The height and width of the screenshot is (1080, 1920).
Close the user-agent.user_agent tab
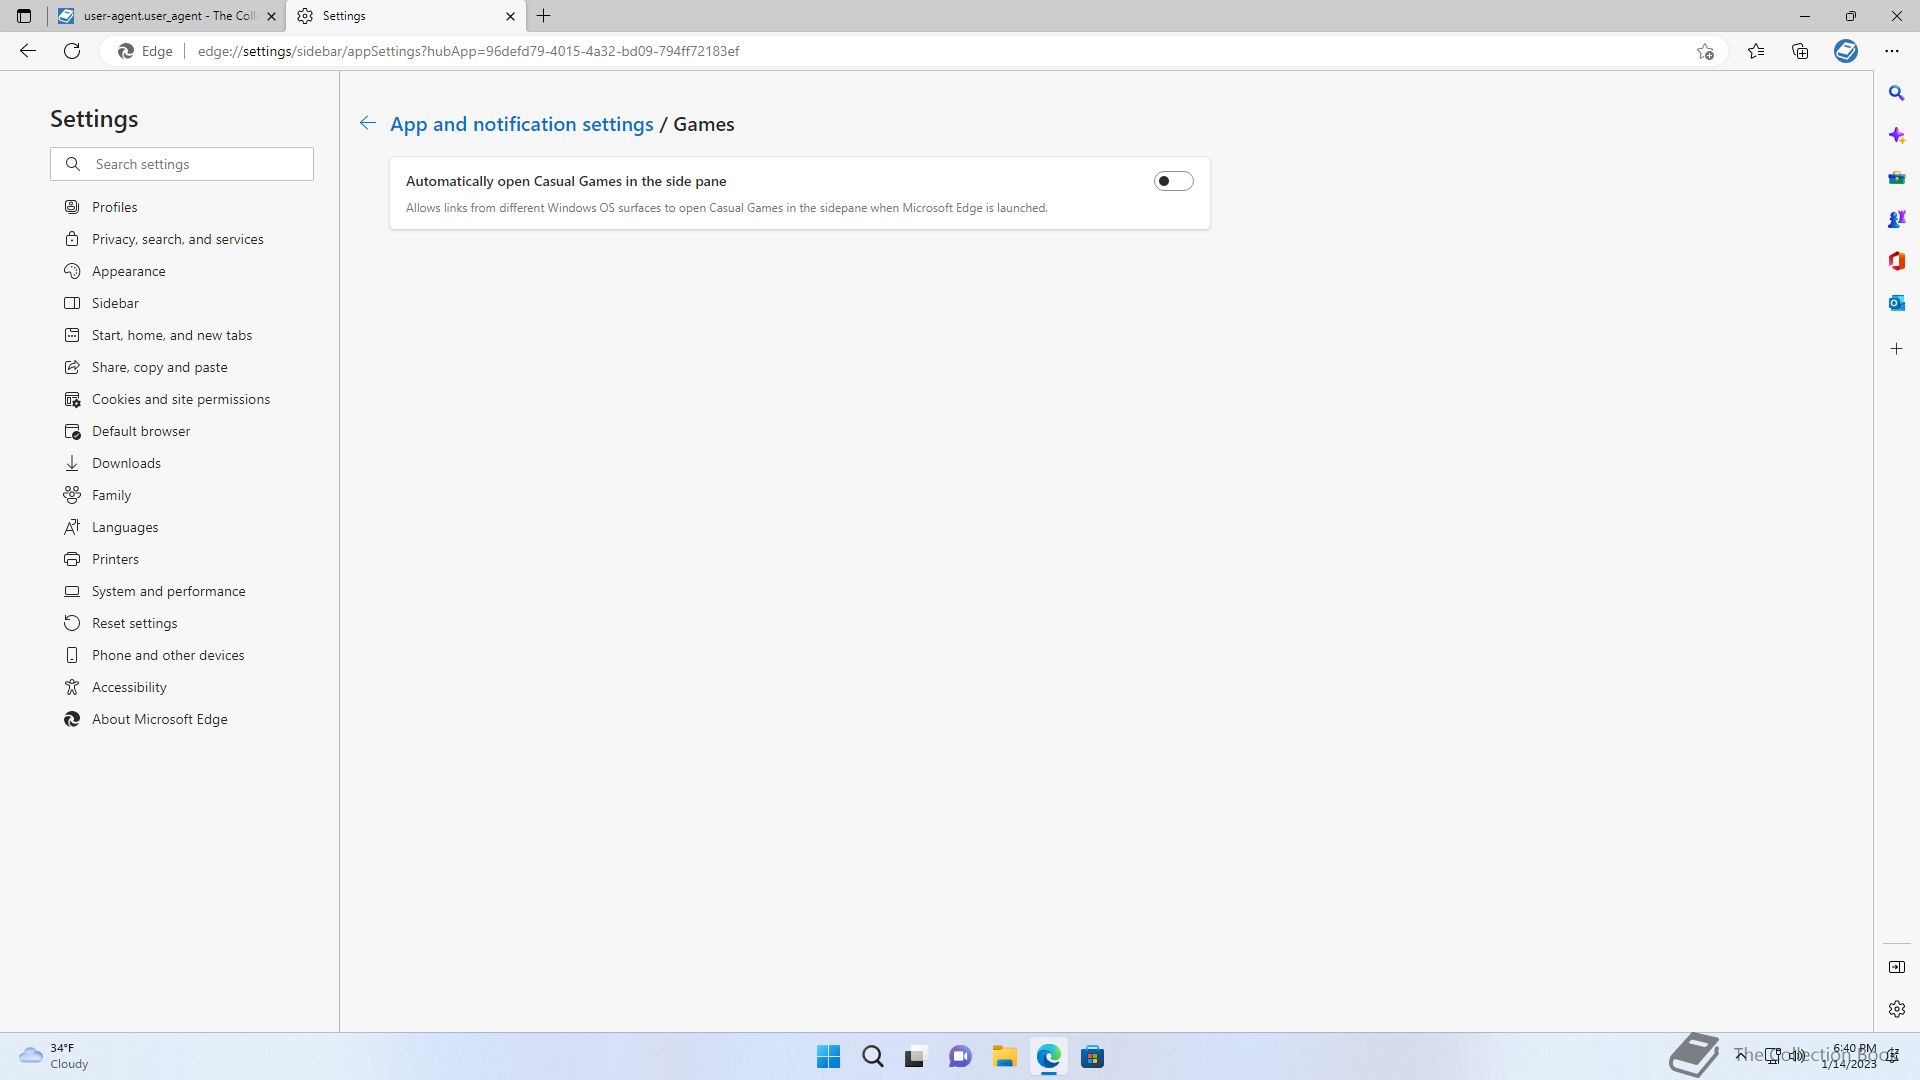[x=271, y=16]
